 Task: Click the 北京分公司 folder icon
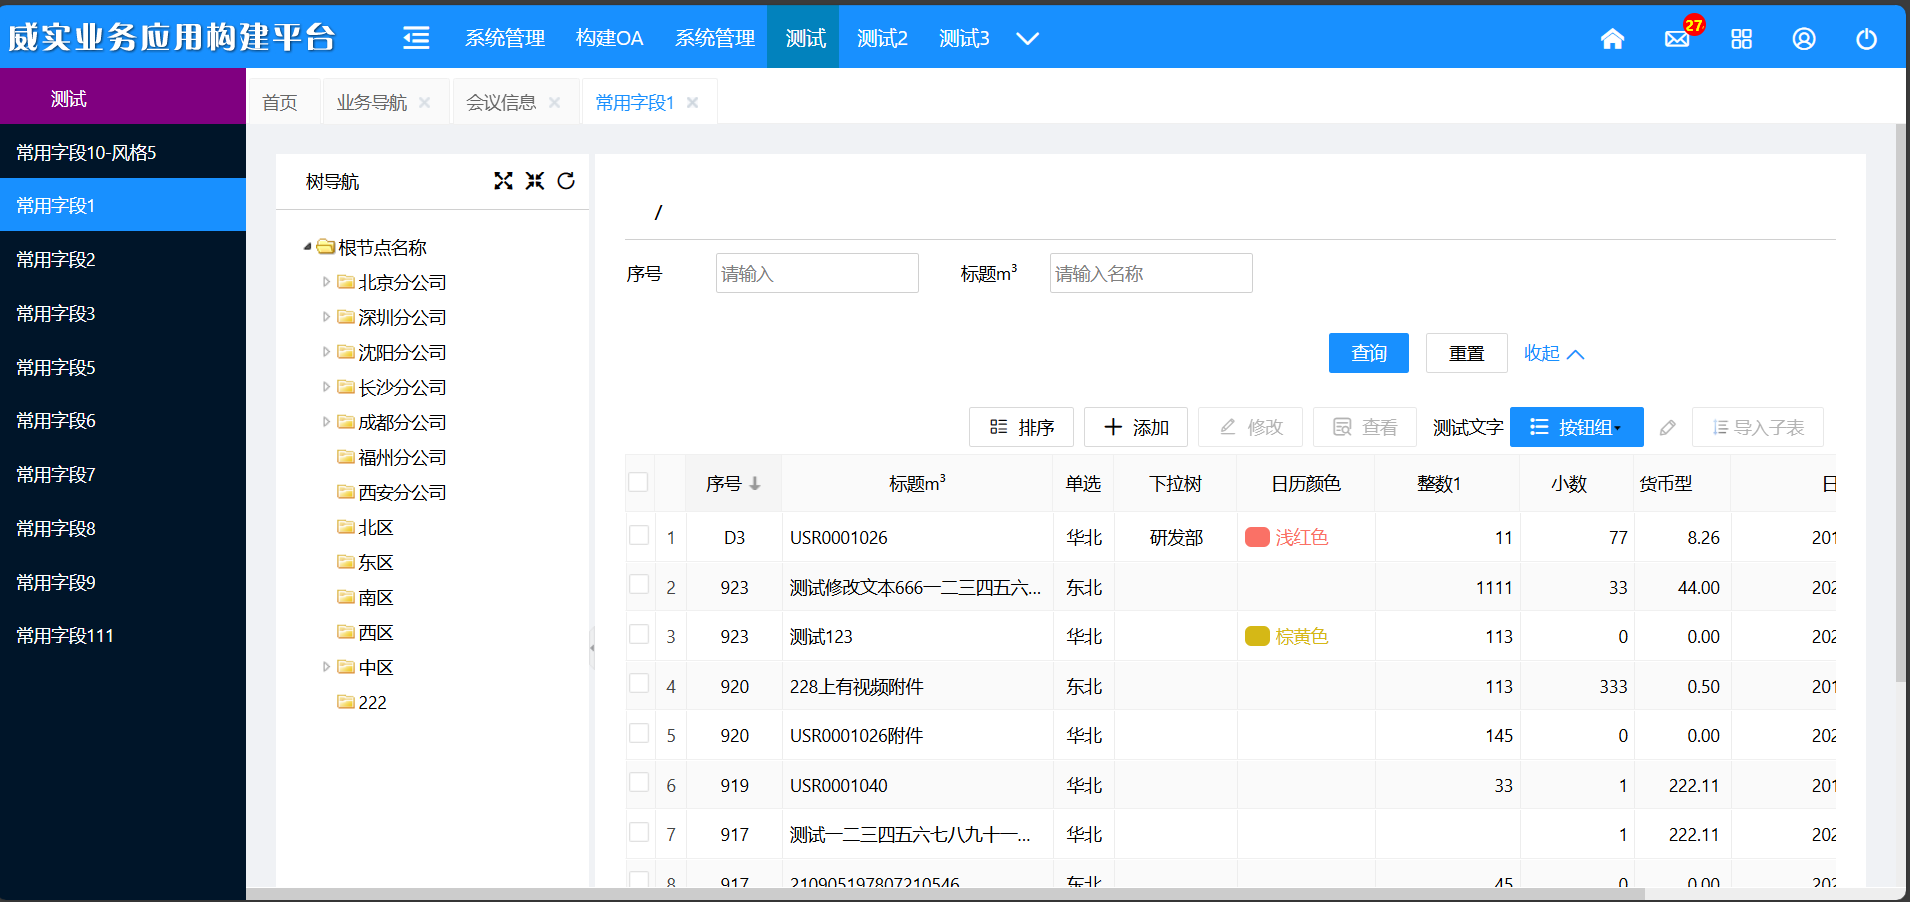click(x=346, y=282)
